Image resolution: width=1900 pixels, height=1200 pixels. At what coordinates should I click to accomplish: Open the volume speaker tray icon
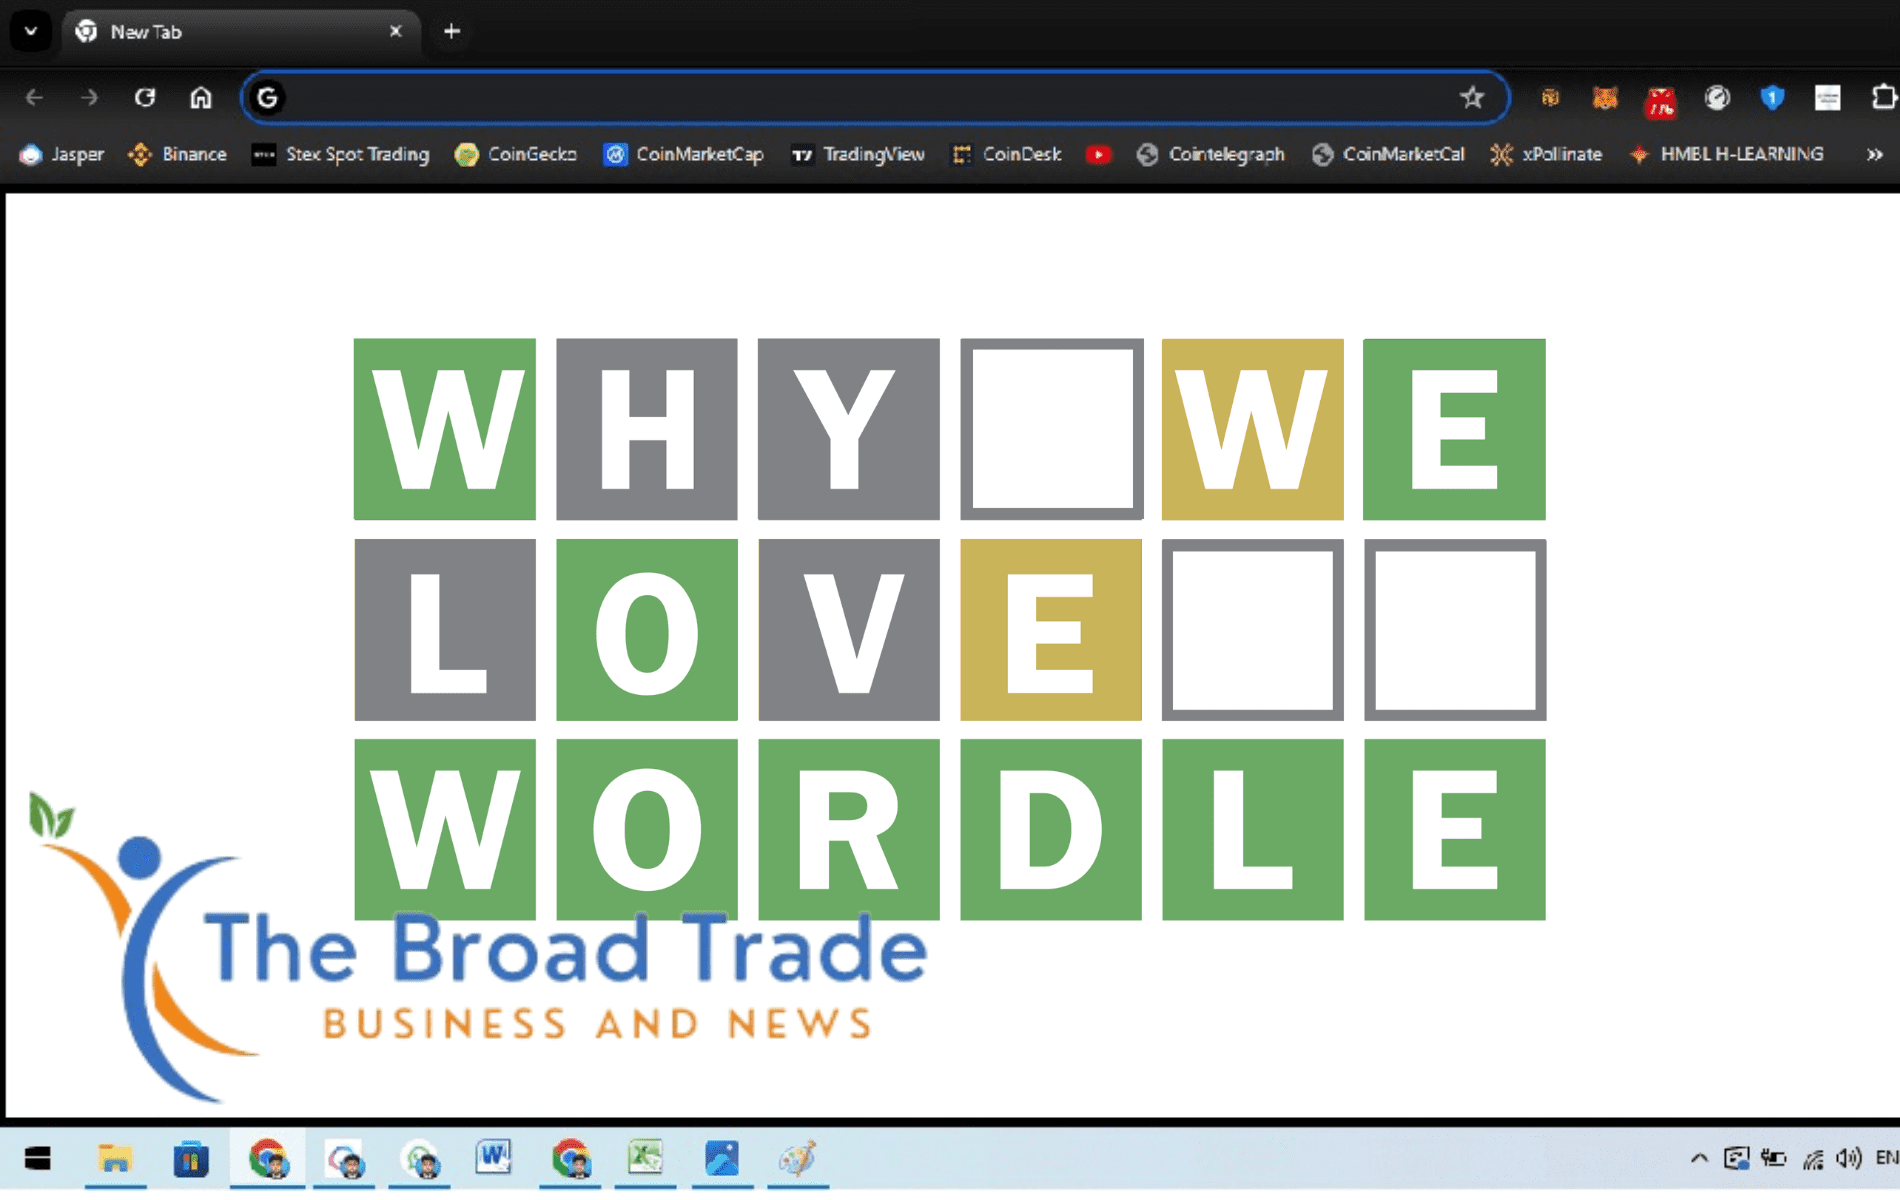point(1849,1158)
